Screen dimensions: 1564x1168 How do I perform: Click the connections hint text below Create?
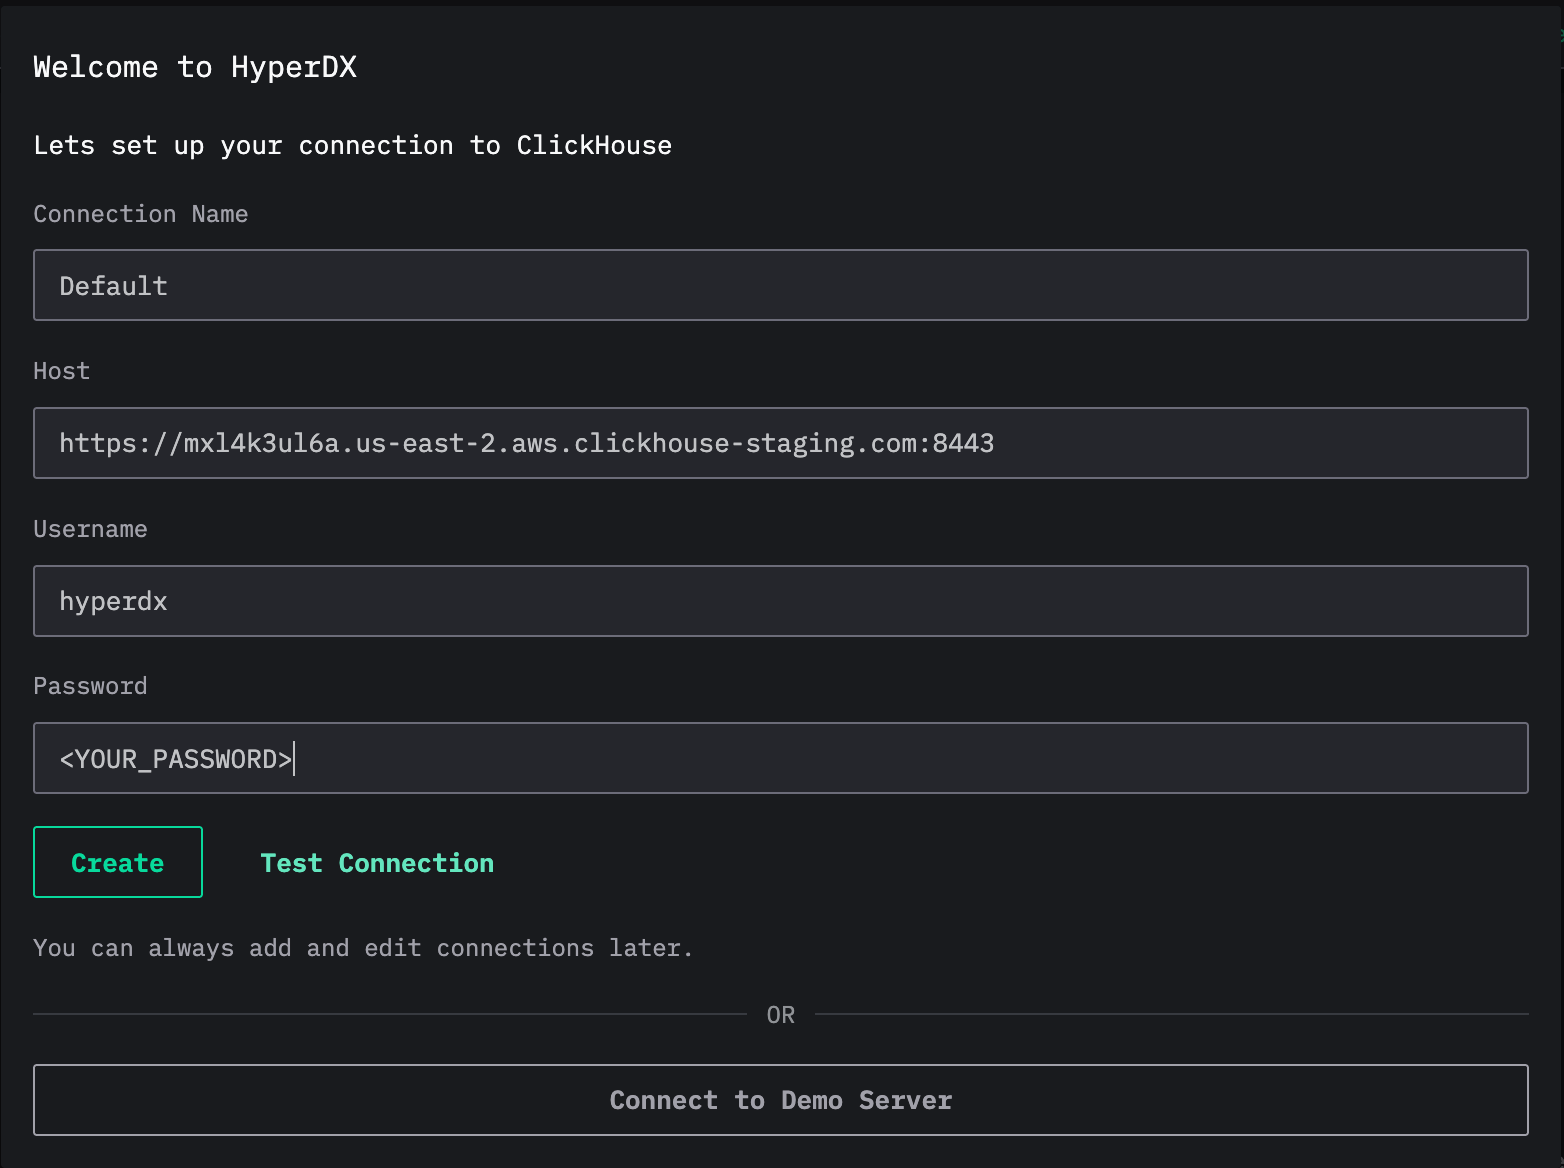pyautogui.click(x=363, y=947)
